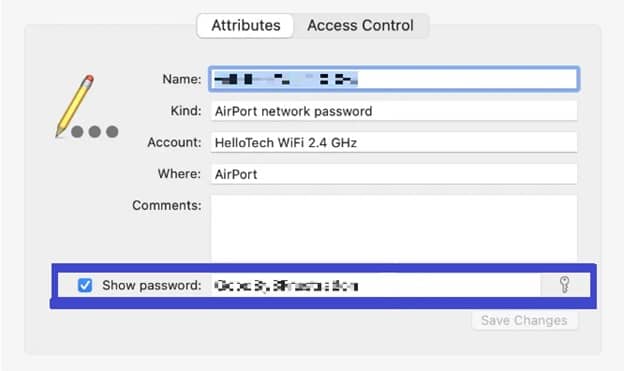Image resolution: width=624 pixels, height=371 pixels.
Task: Click inside the Name text field
Action: 394,79
